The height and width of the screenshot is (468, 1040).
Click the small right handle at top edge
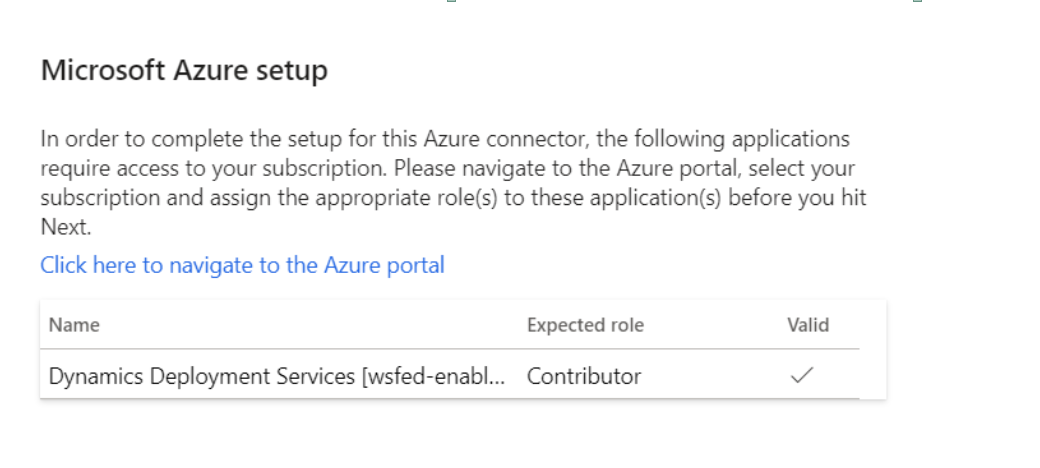(917, 2)
